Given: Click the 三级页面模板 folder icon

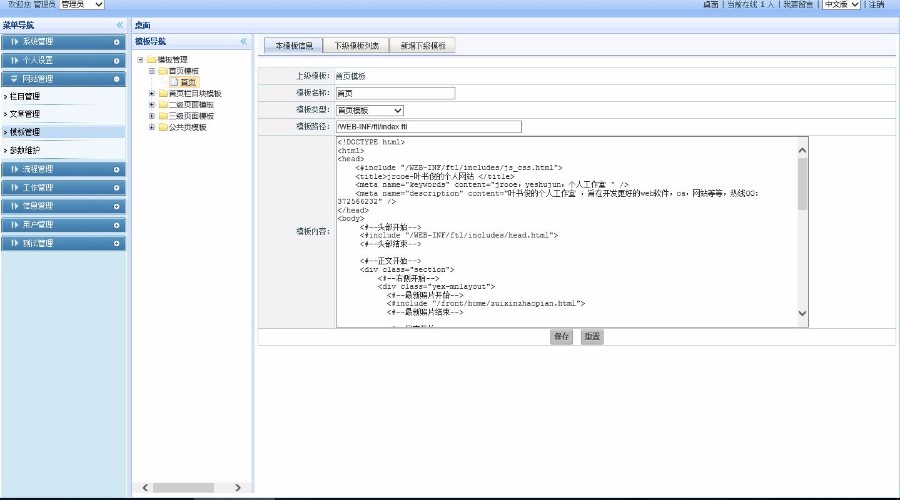Looking at the screenshot, I should (163, 116).
